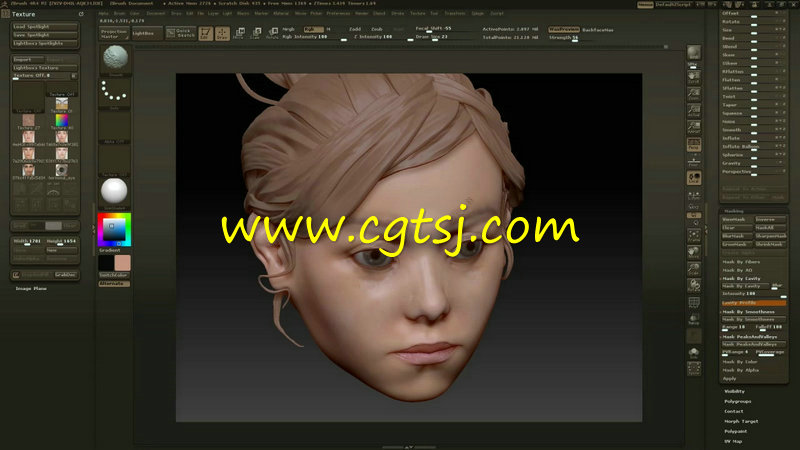Toggle the Transp transparency icon
The height and width of the screenshot is (450, 800).
(x=693, y=319)
